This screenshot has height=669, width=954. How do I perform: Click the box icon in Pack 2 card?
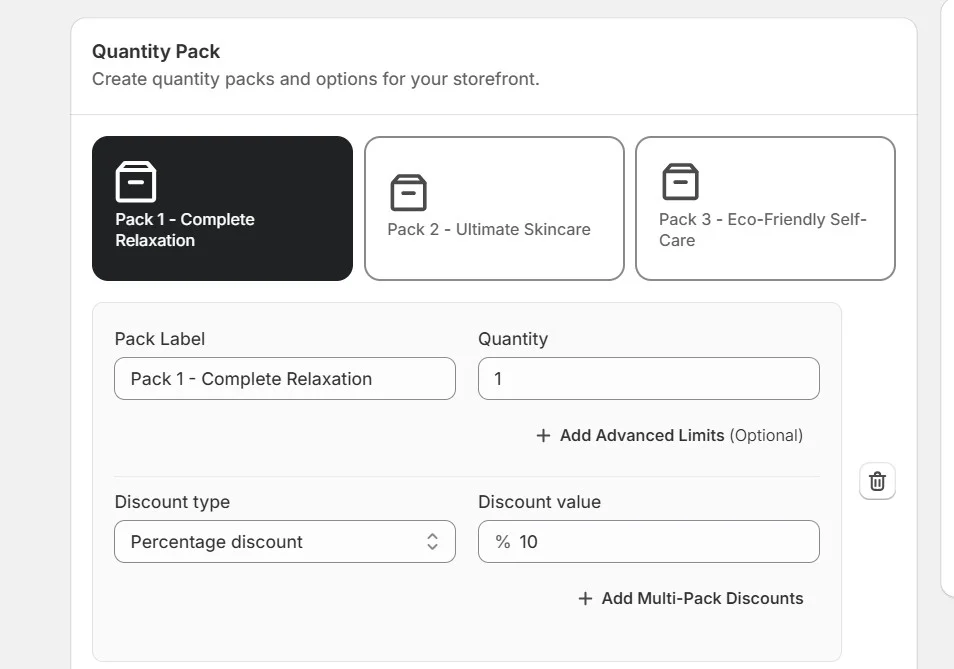tap(408, 192)
